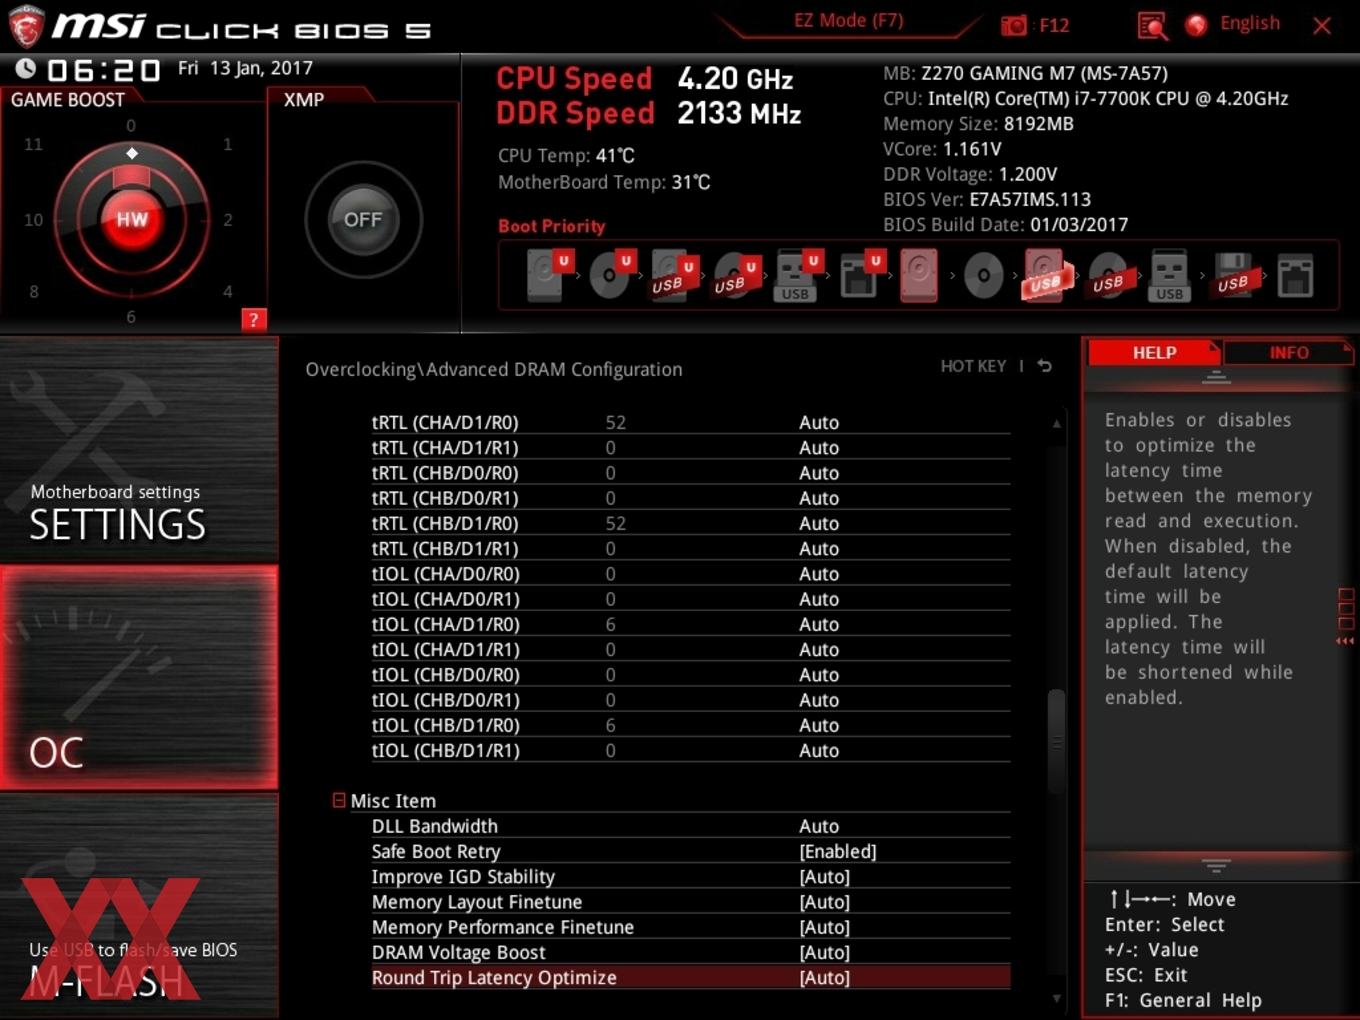
Task: Open the Motherboard SETTINGS section
Action: tap(139, 450)
